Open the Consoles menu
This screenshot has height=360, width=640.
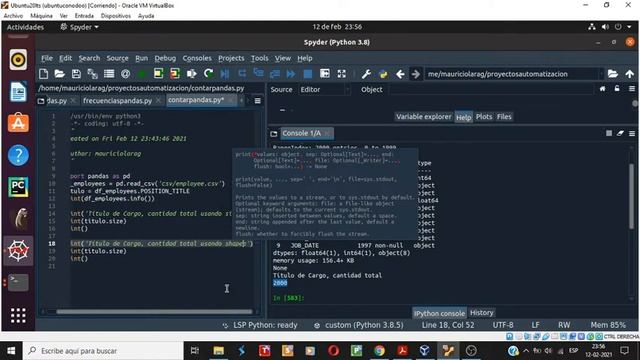tap(197, 58)
